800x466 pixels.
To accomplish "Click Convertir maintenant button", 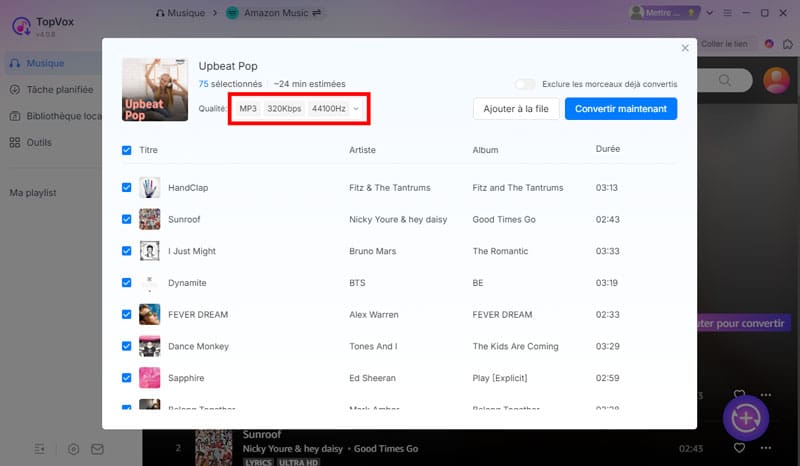I will pyautogui.click(x=621, y=109).
